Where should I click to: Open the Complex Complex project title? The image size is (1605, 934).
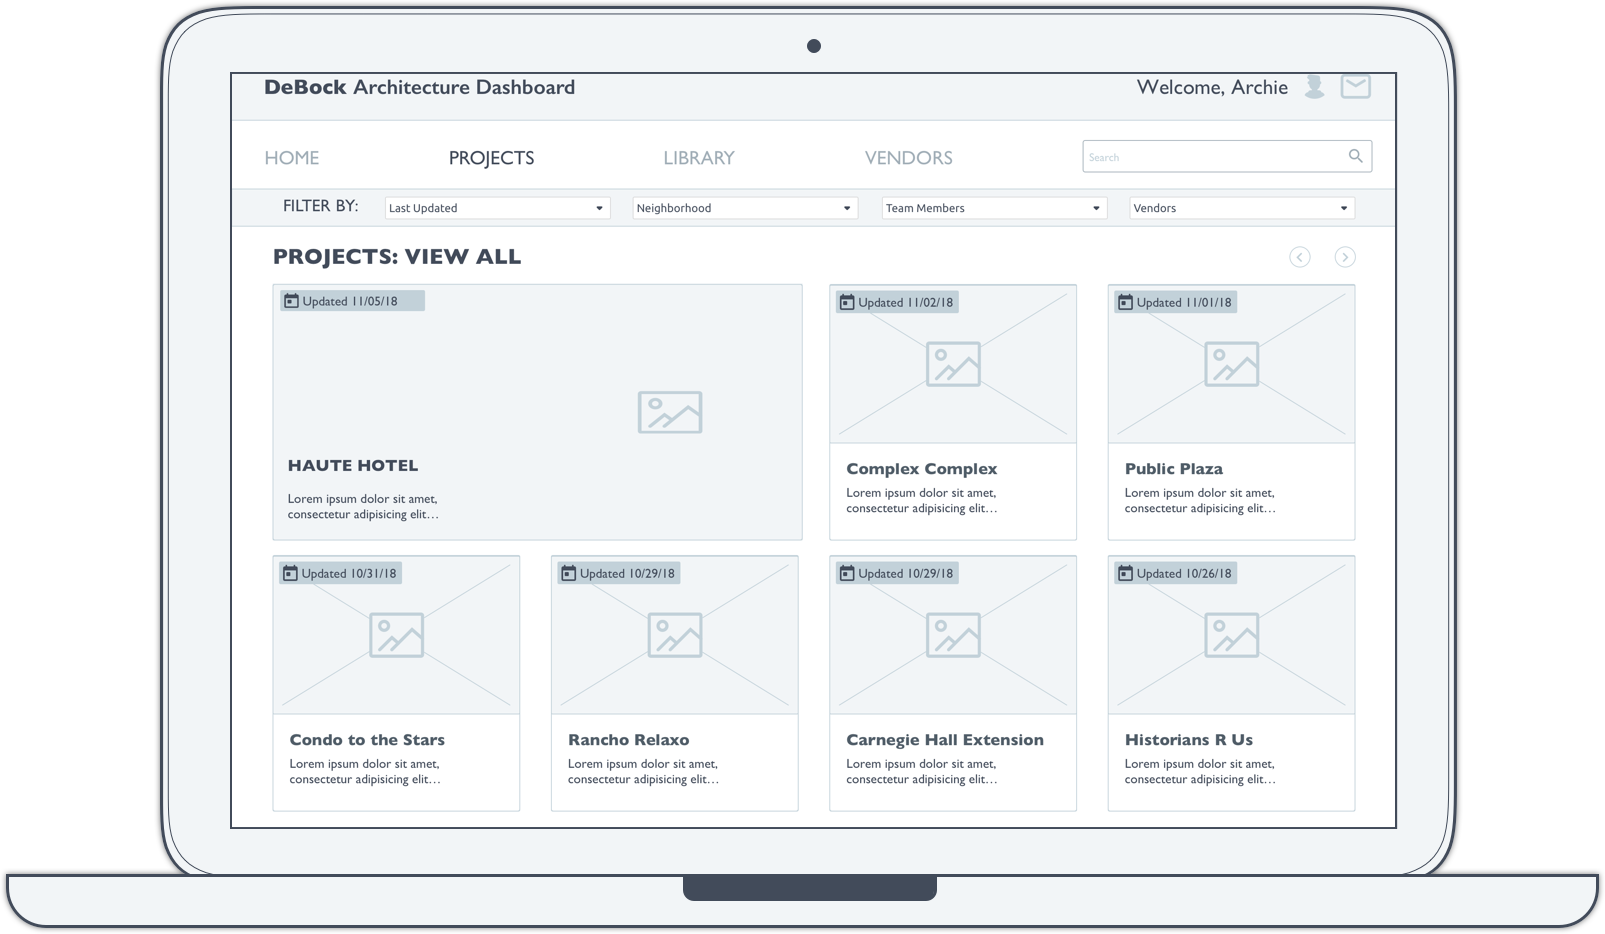[x=922, y=469]
